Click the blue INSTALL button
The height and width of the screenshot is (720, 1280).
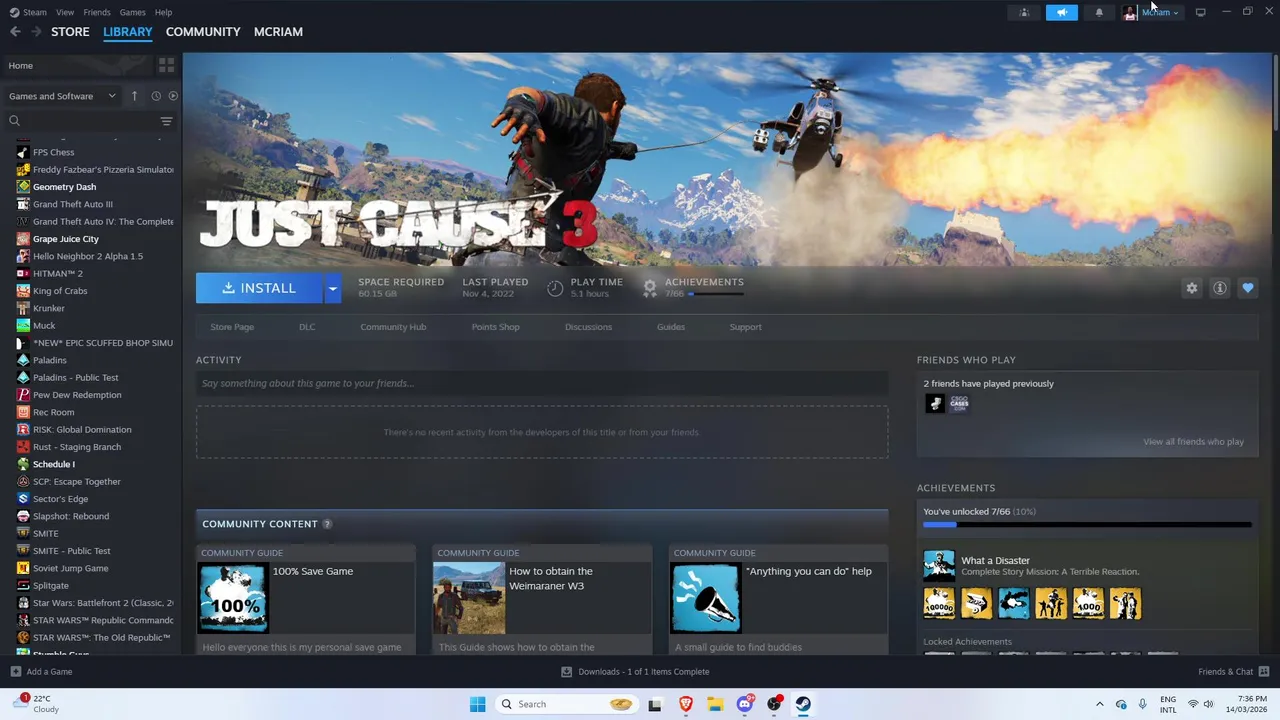(259, 288)
